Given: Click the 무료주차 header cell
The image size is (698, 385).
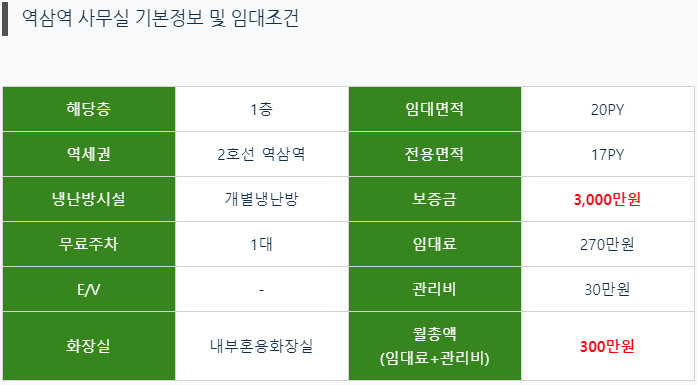Looking at the screenshot, I should point(89,244).
